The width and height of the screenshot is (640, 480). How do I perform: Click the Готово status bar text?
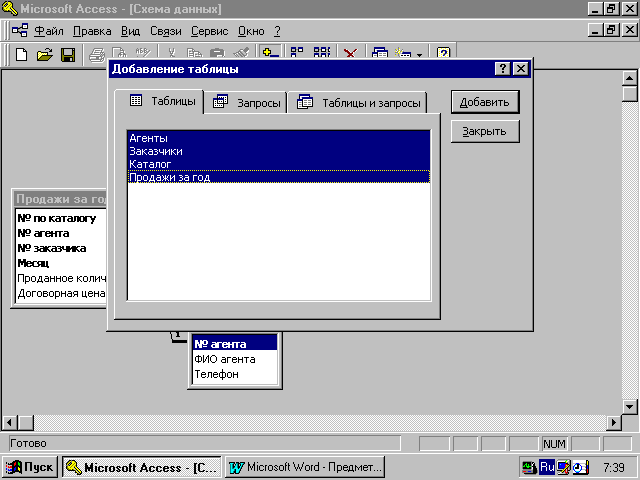28,443
